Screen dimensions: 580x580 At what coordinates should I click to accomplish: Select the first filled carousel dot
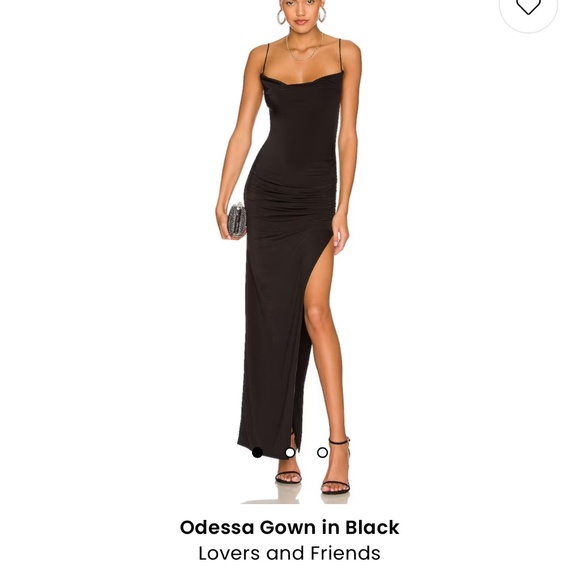(x=257, y=452)
